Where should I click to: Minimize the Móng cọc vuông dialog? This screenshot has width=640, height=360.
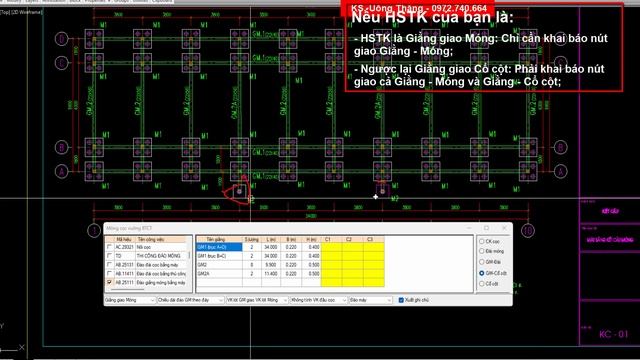(x=469, y=228)
